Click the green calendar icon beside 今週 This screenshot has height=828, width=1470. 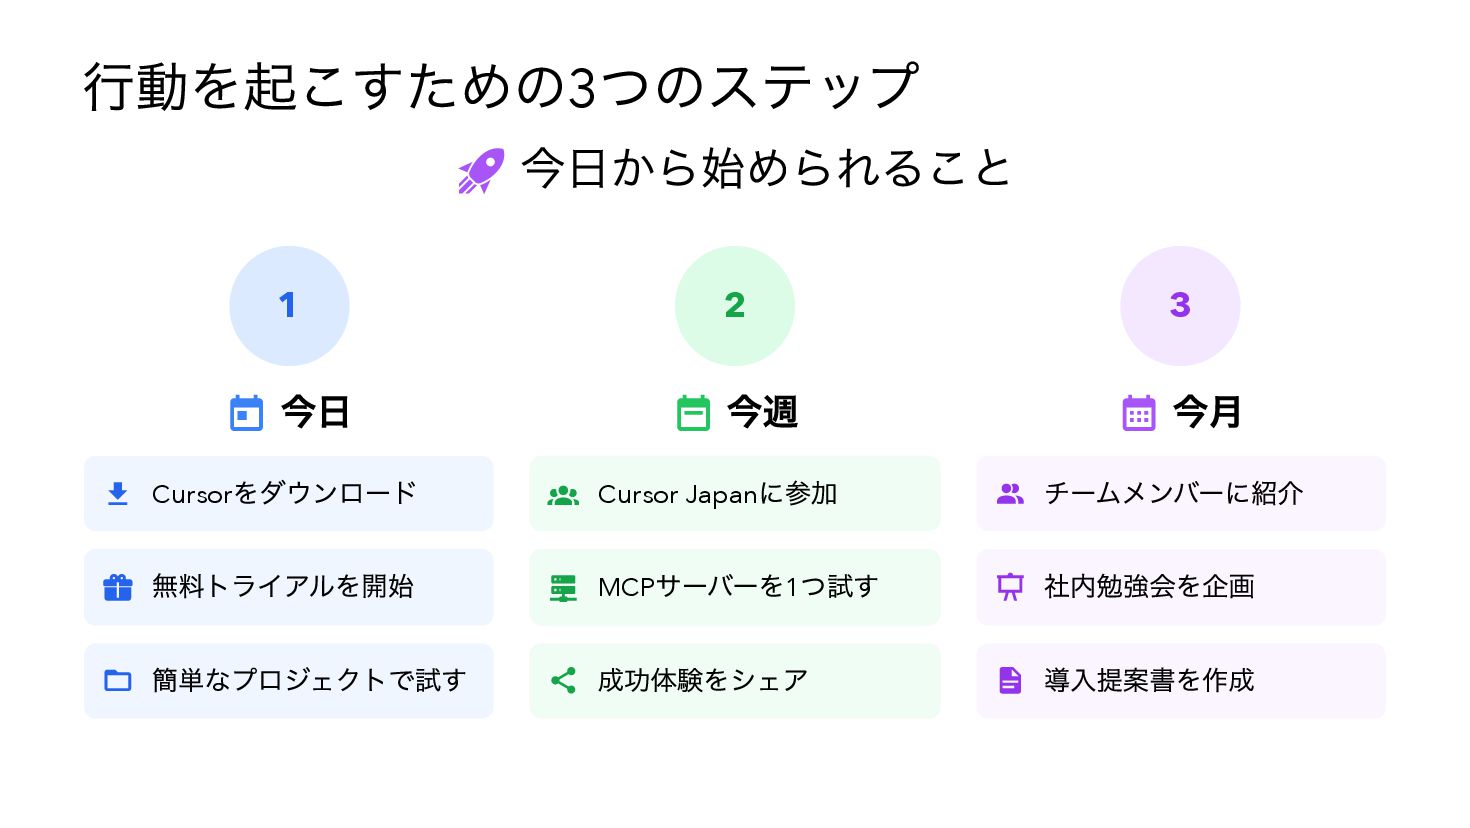(693, 413)
